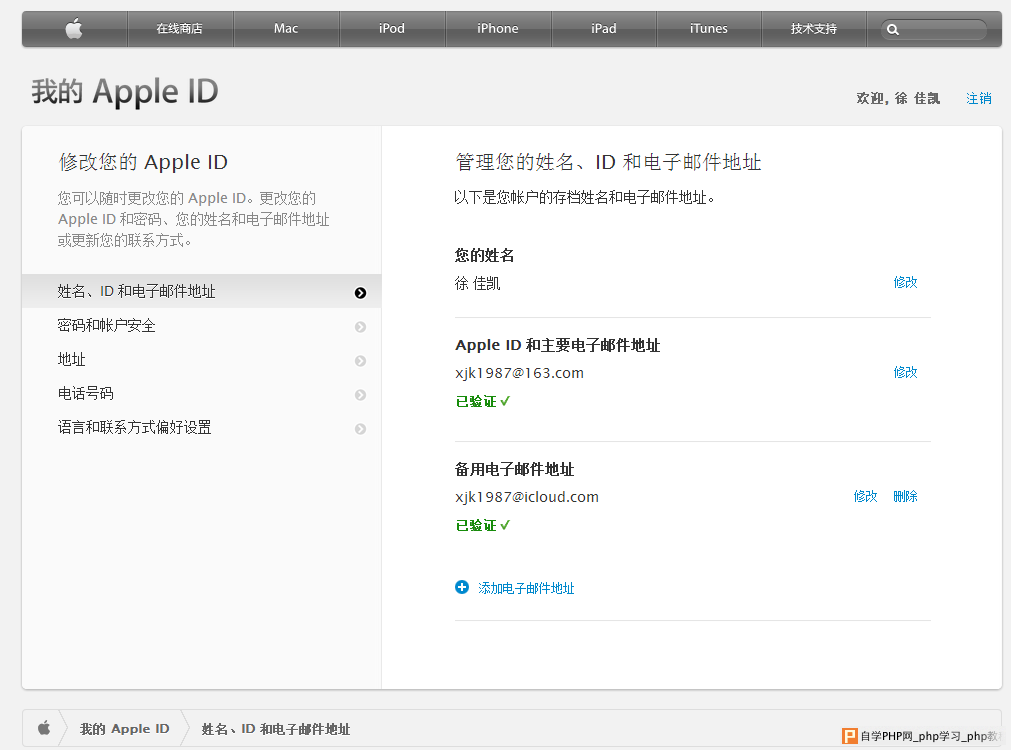The width and height of the screenshot is (1011, 750).
Task: Click 我的 Apple ID in the breadcrumb
Action: tap(124, 729)
